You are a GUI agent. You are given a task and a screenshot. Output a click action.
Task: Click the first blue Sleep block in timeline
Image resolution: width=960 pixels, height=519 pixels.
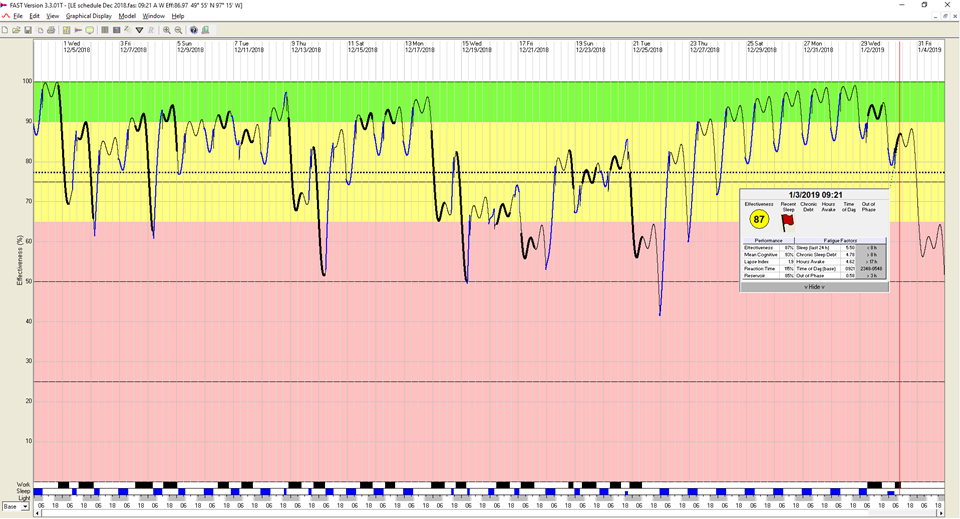pyautogui.click(x=39, y=491)
